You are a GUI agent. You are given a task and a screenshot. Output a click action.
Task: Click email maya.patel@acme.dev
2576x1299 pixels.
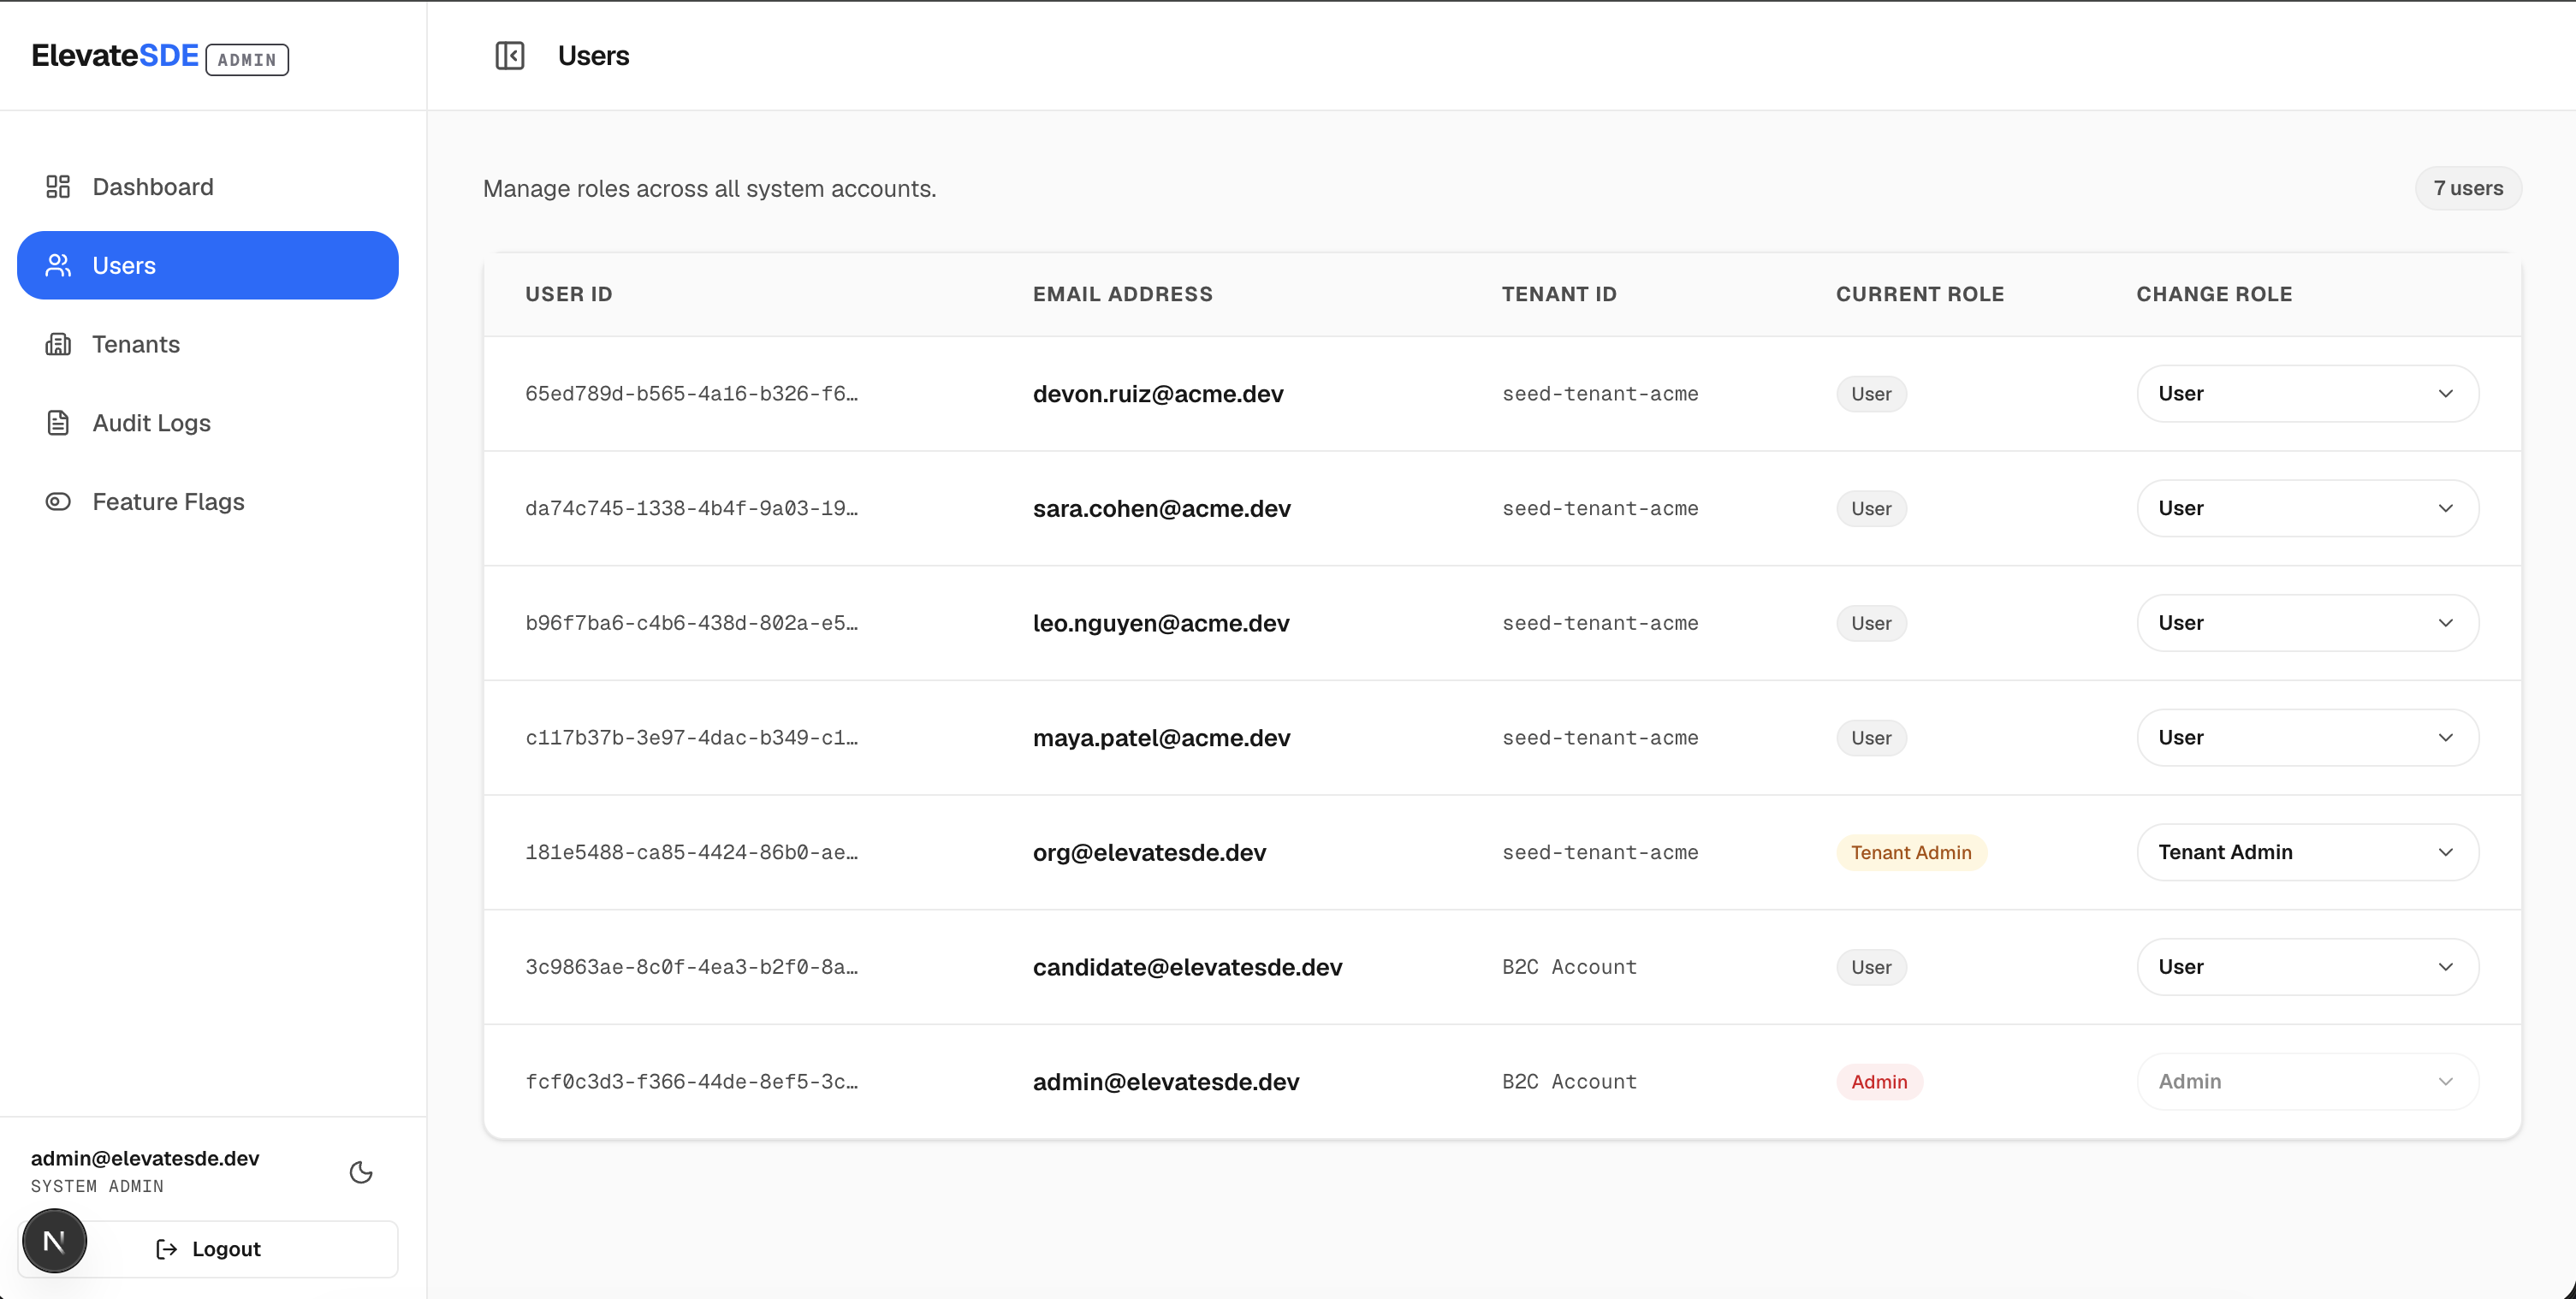(1161, 738)
